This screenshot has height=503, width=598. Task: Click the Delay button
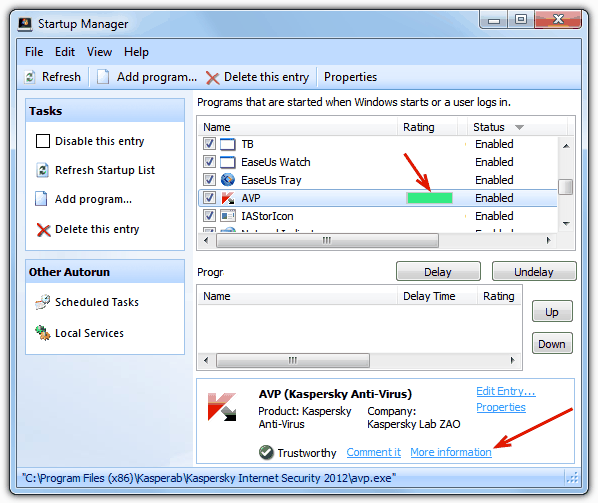[x=438, y=272]
